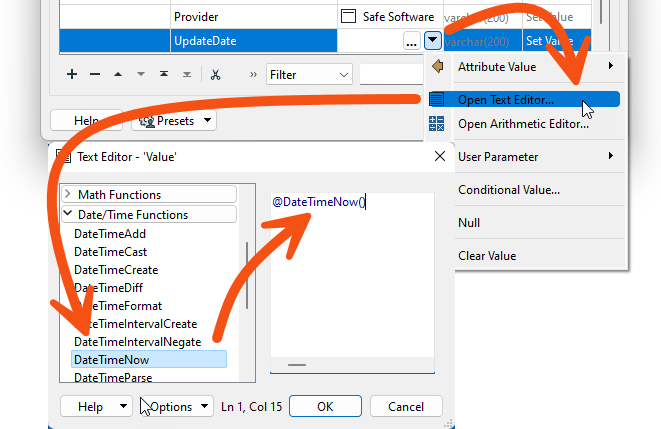Select DateTimeDiff function
The height and width of the screenshot is (429, 661).
[x=108, y=288]
